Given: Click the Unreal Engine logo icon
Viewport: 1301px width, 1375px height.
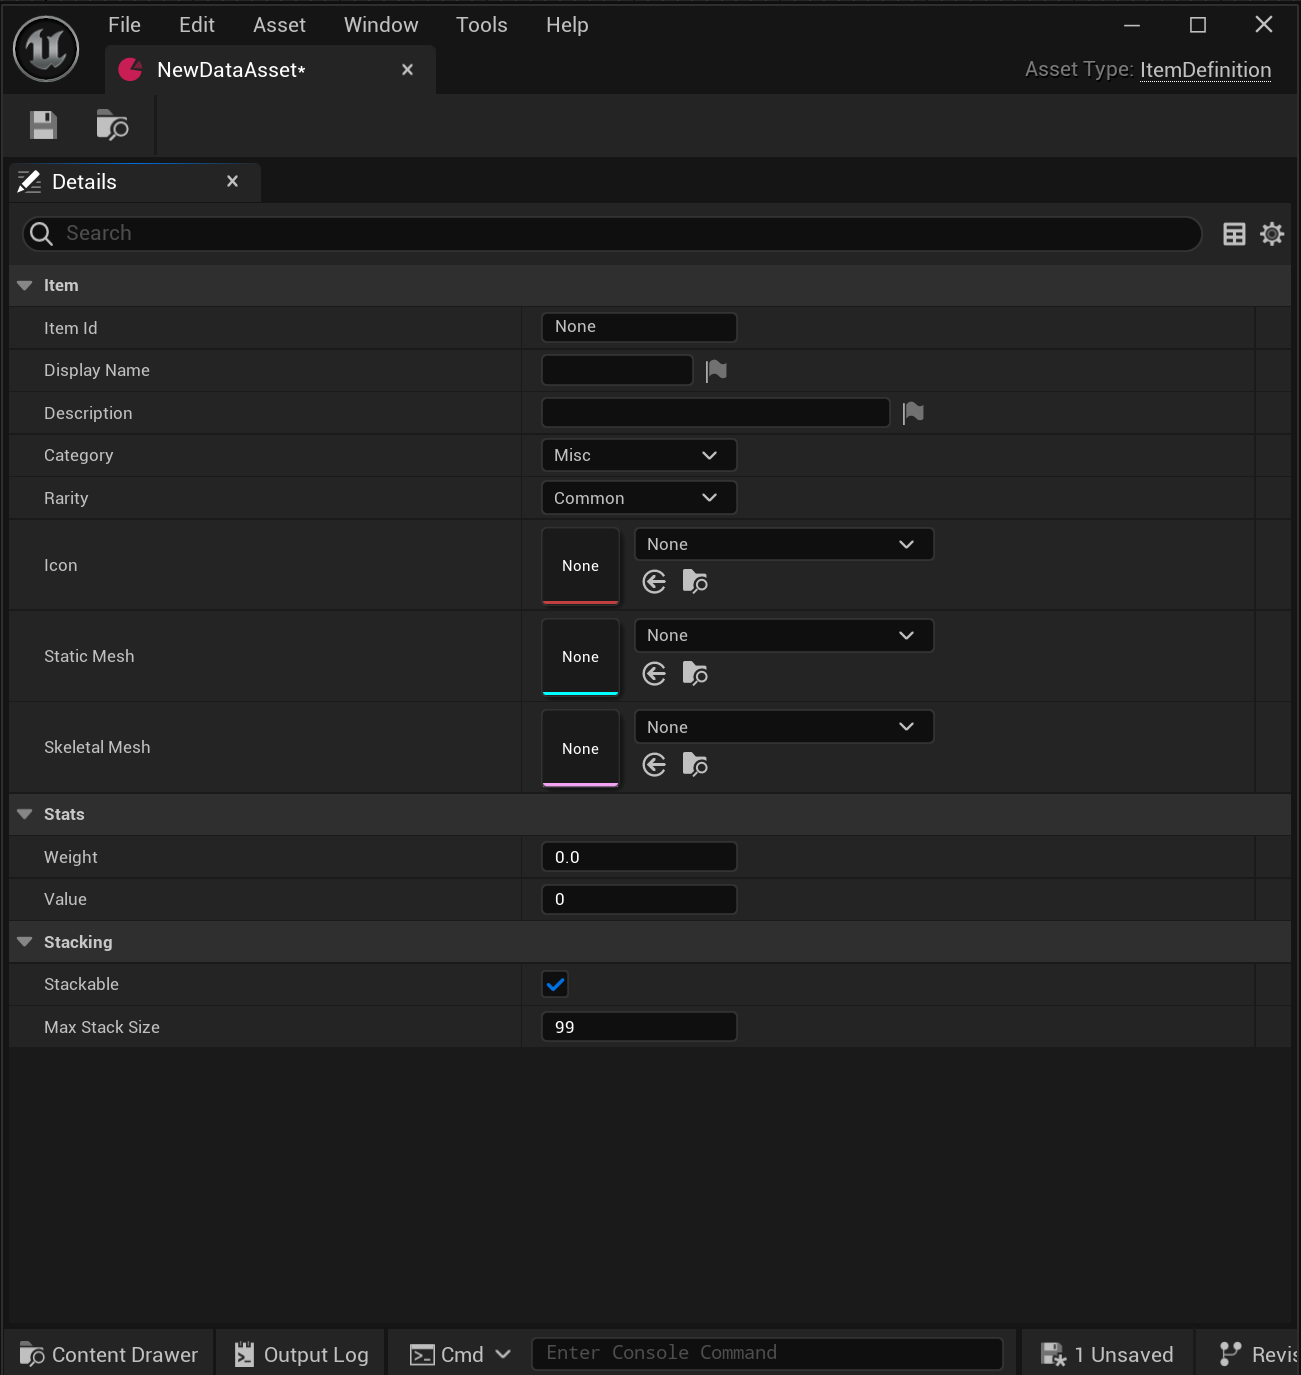Looking at the screenshot, I should 46,49.
